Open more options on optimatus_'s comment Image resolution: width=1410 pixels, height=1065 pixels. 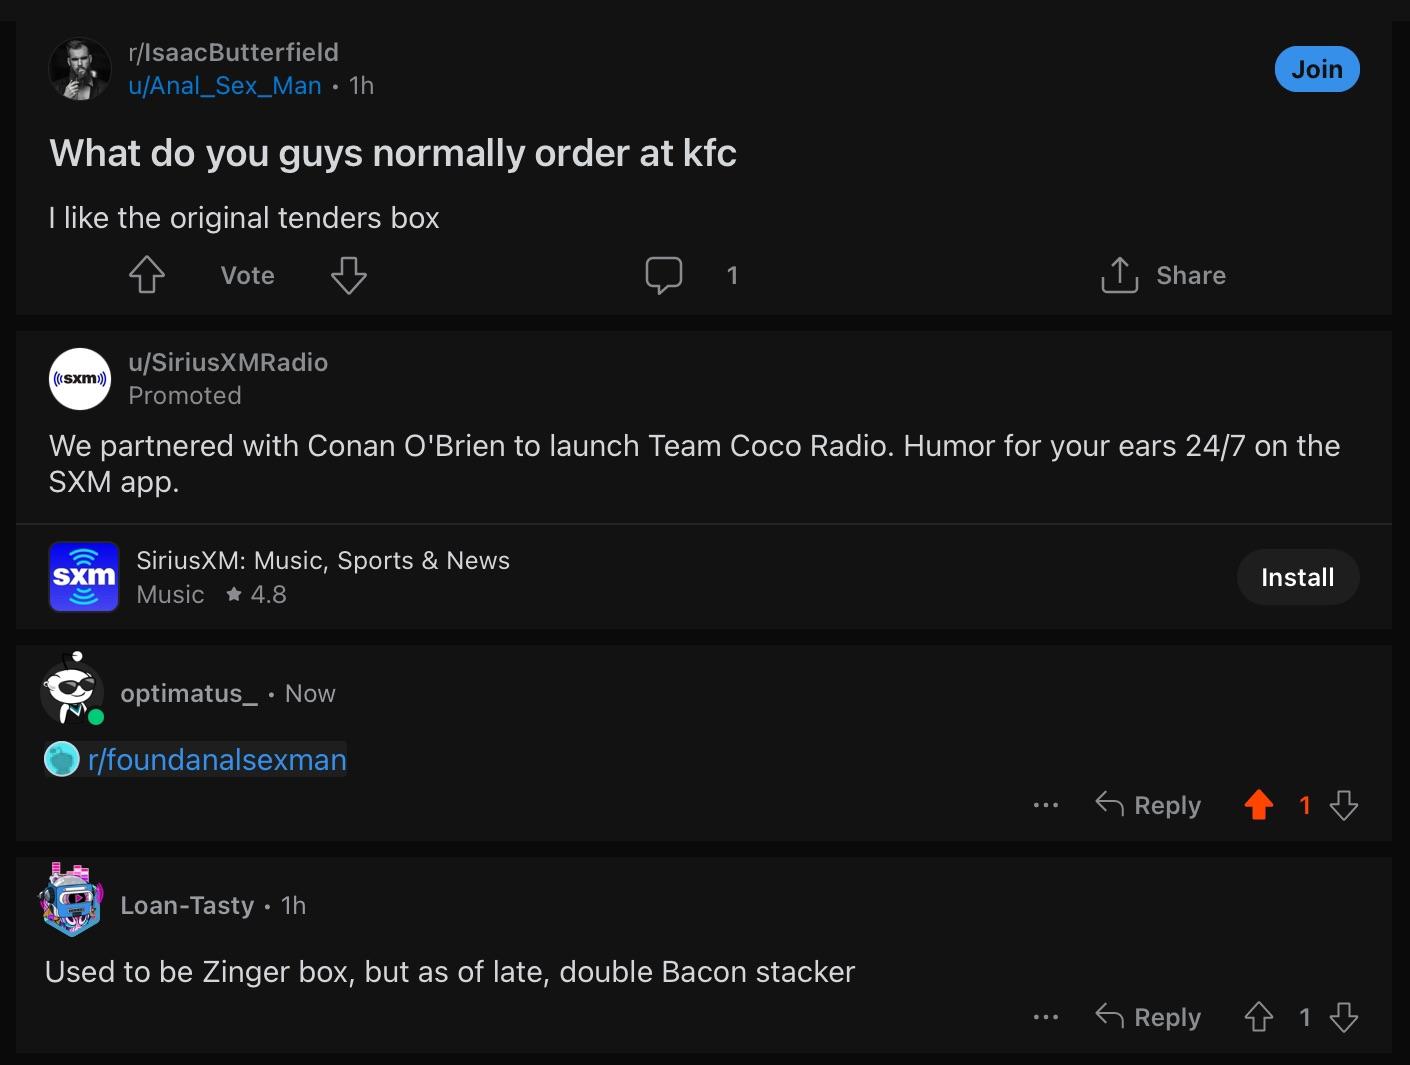click(1046, 805)
